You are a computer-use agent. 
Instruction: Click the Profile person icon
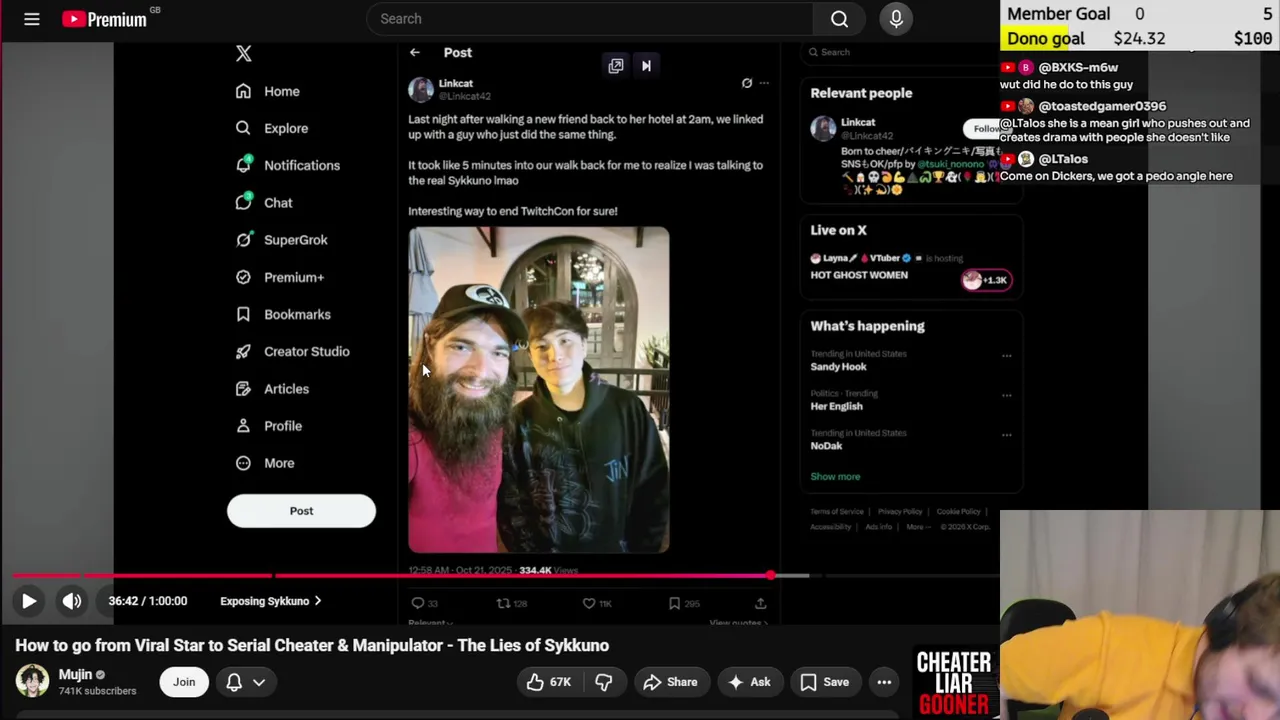click(243, 426)
